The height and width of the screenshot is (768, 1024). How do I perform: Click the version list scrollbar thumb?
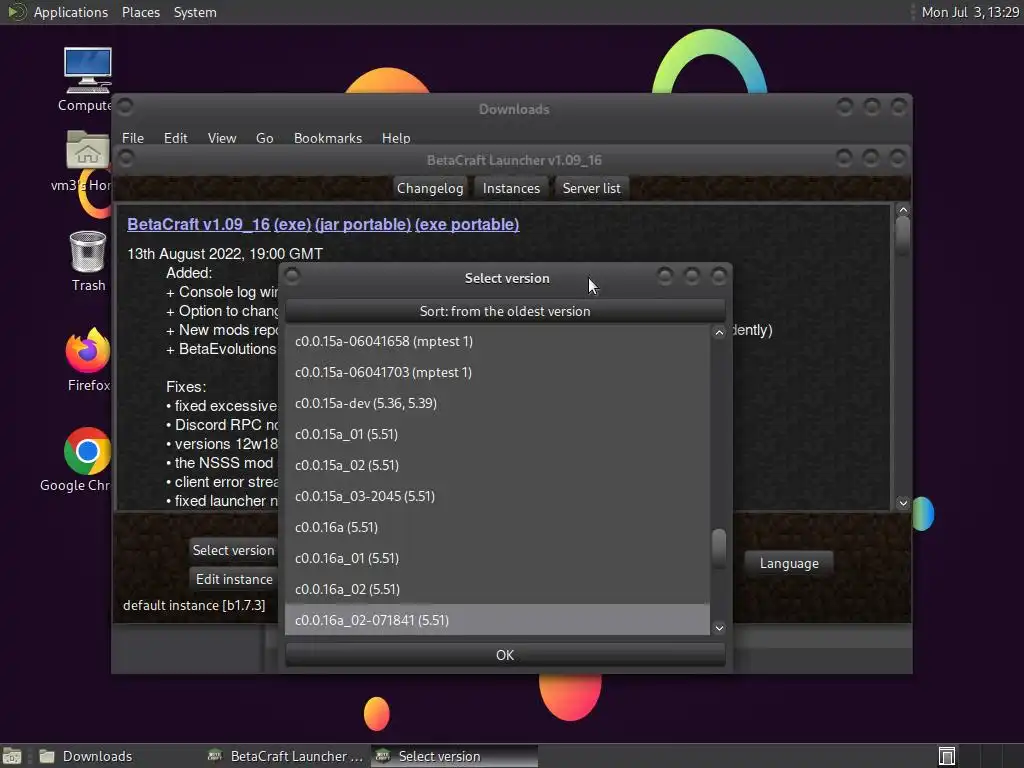(x=719, y=548)
